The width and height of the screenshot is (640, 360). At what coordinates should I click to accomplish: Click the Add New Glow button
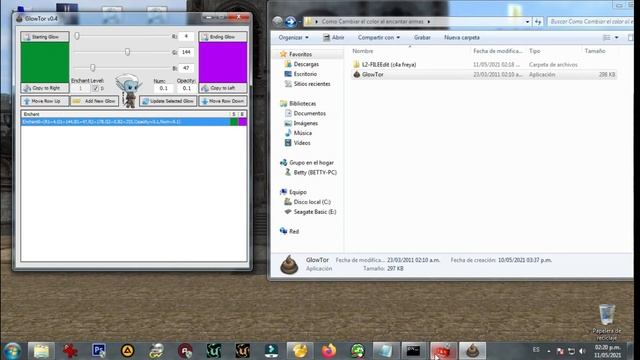tap(94, 101)
